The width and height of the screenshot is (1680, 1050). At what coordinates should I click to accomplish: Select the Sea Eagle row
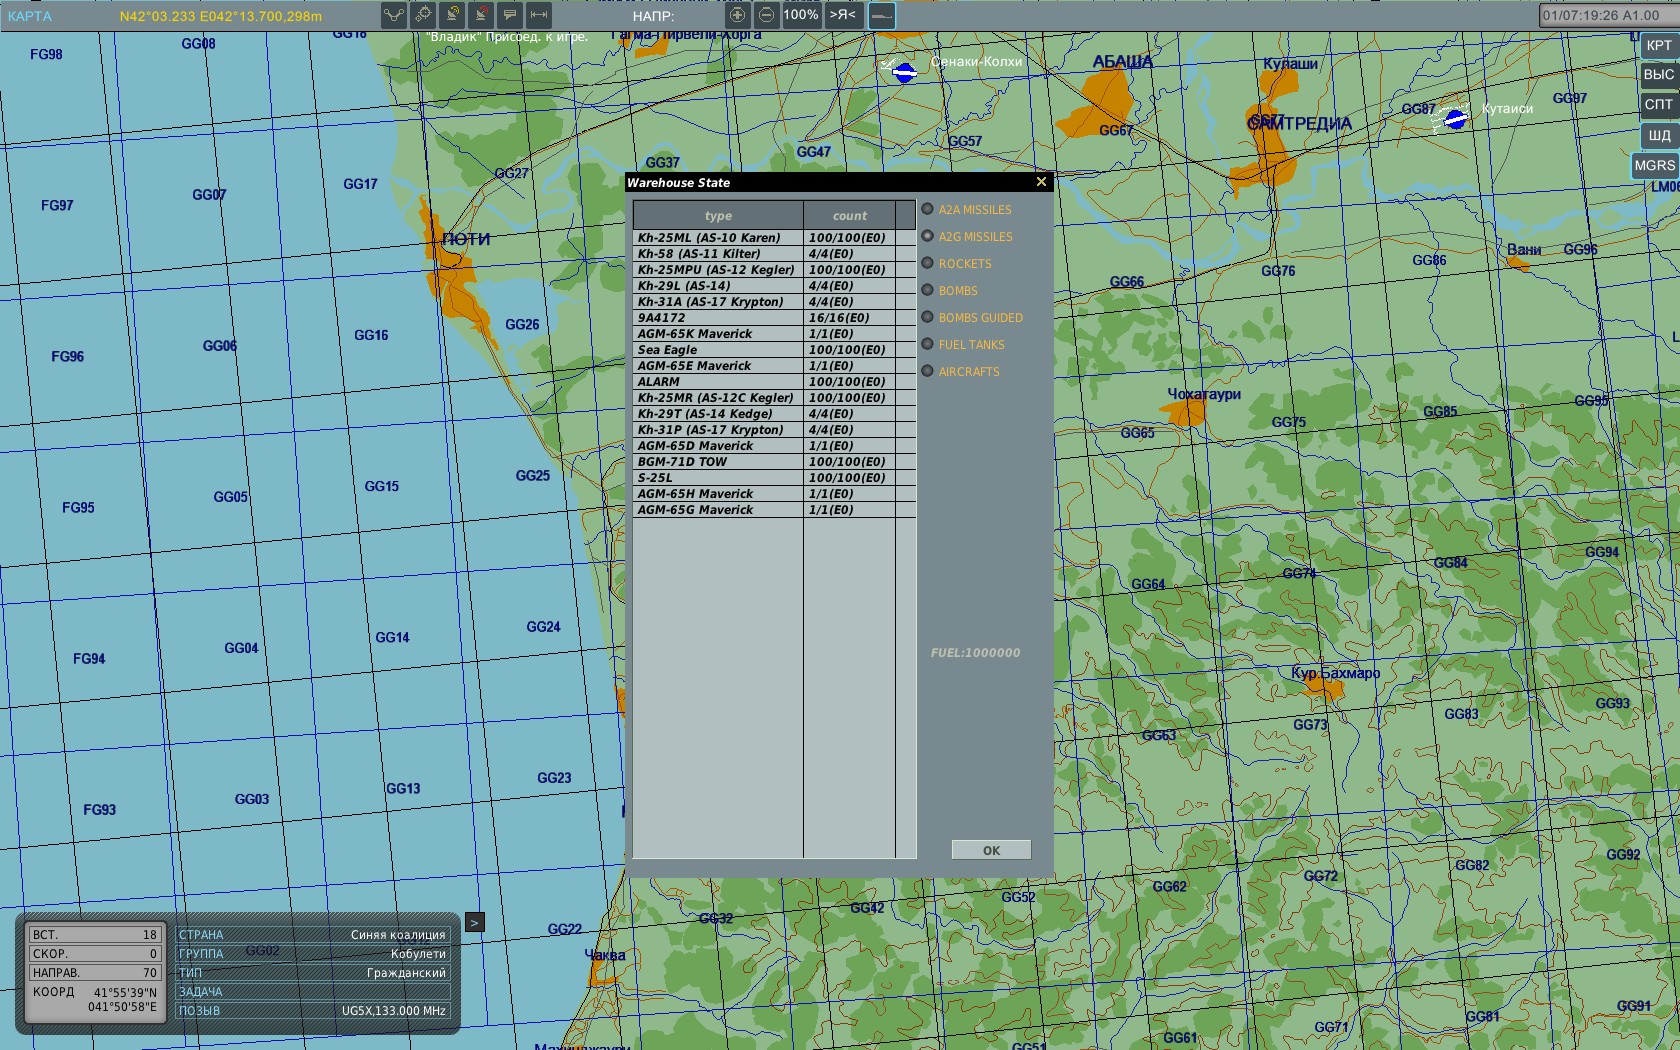[x=774, y=350]
